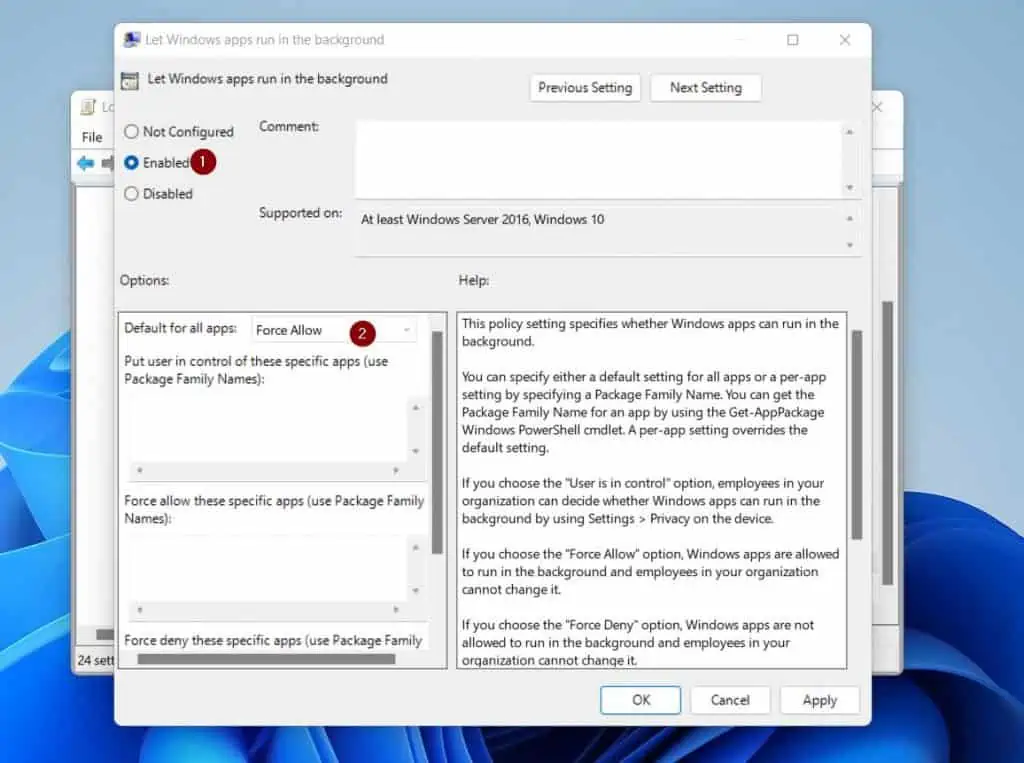Screen dimensions: 1024x763
Task: Select the Disabled radio button
Action: (131, 194)
